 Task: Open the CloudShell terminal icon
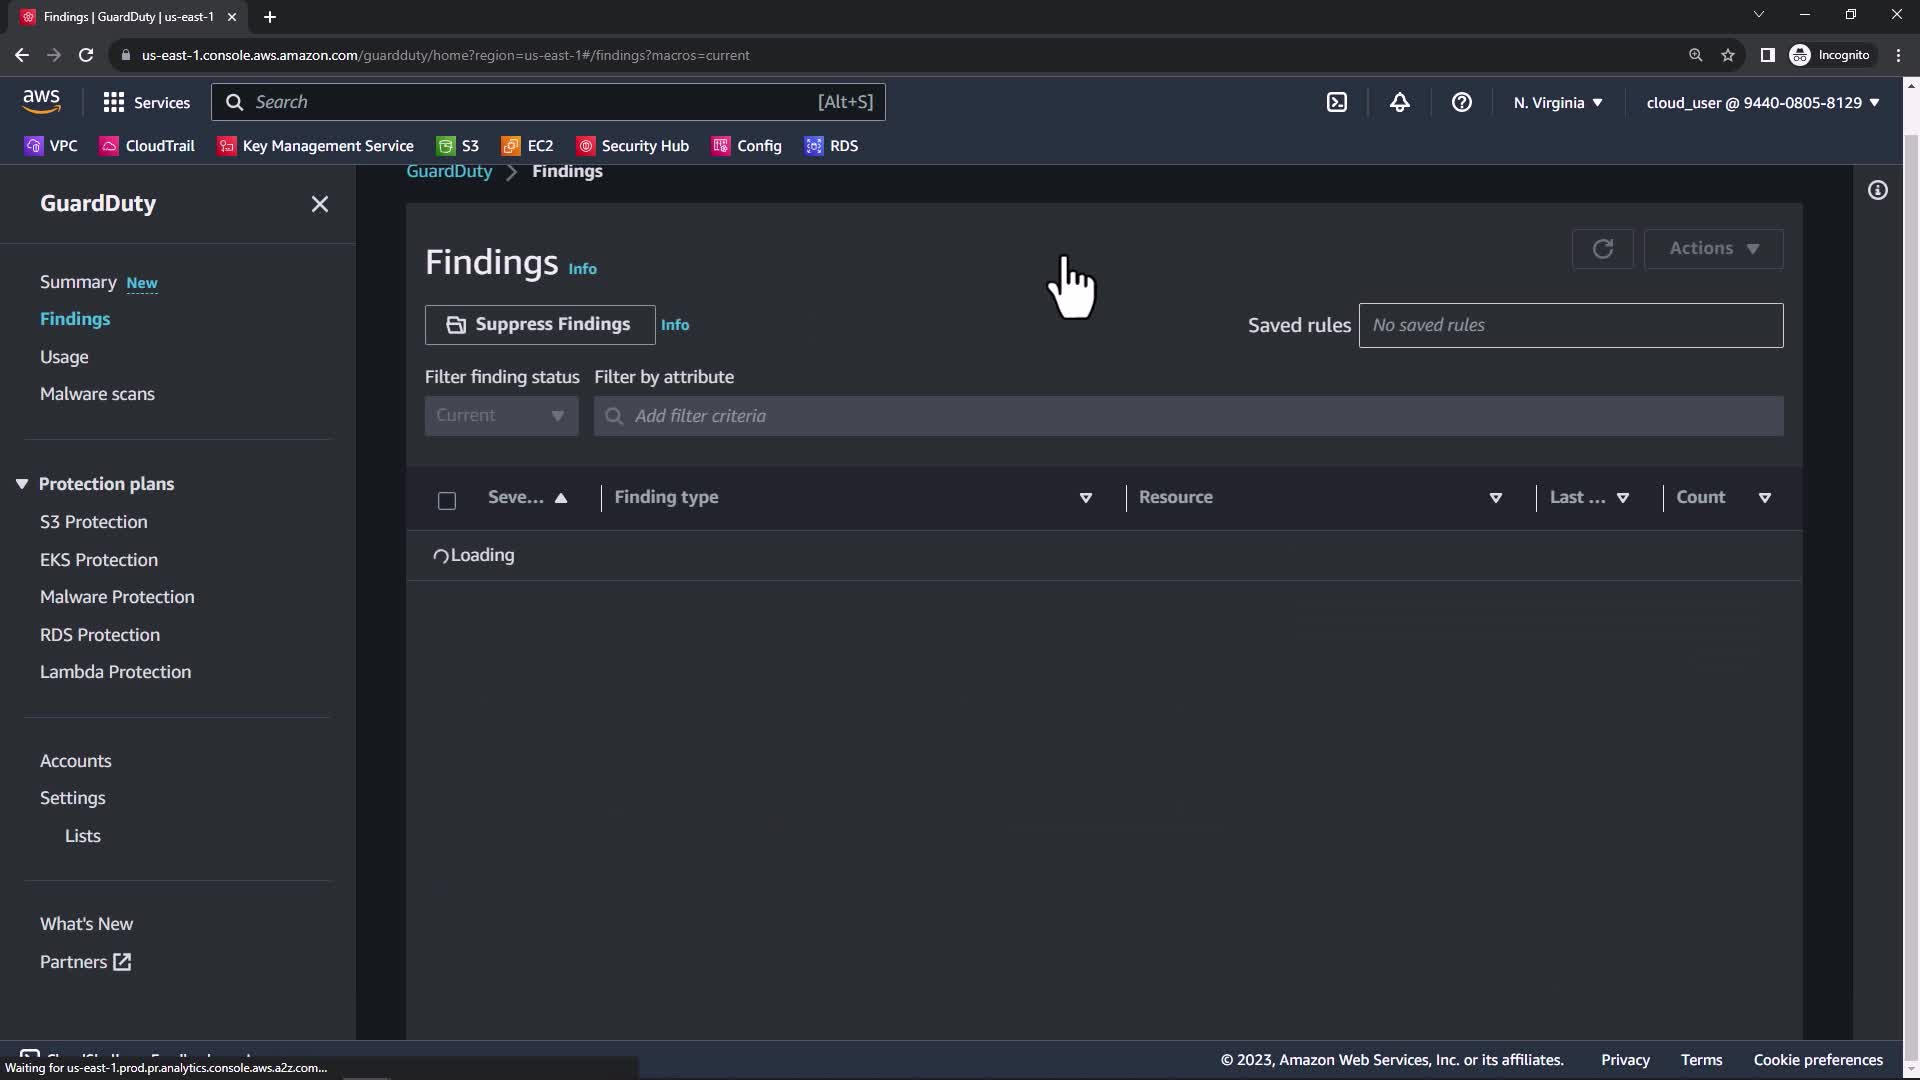(x=1337, y=102)
